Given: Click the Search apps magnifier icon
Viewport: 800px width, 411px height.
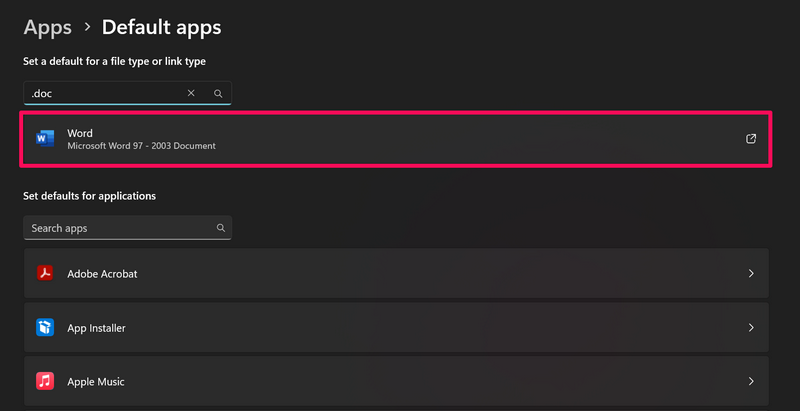Looking at the screenshot, I should point(220,228).
